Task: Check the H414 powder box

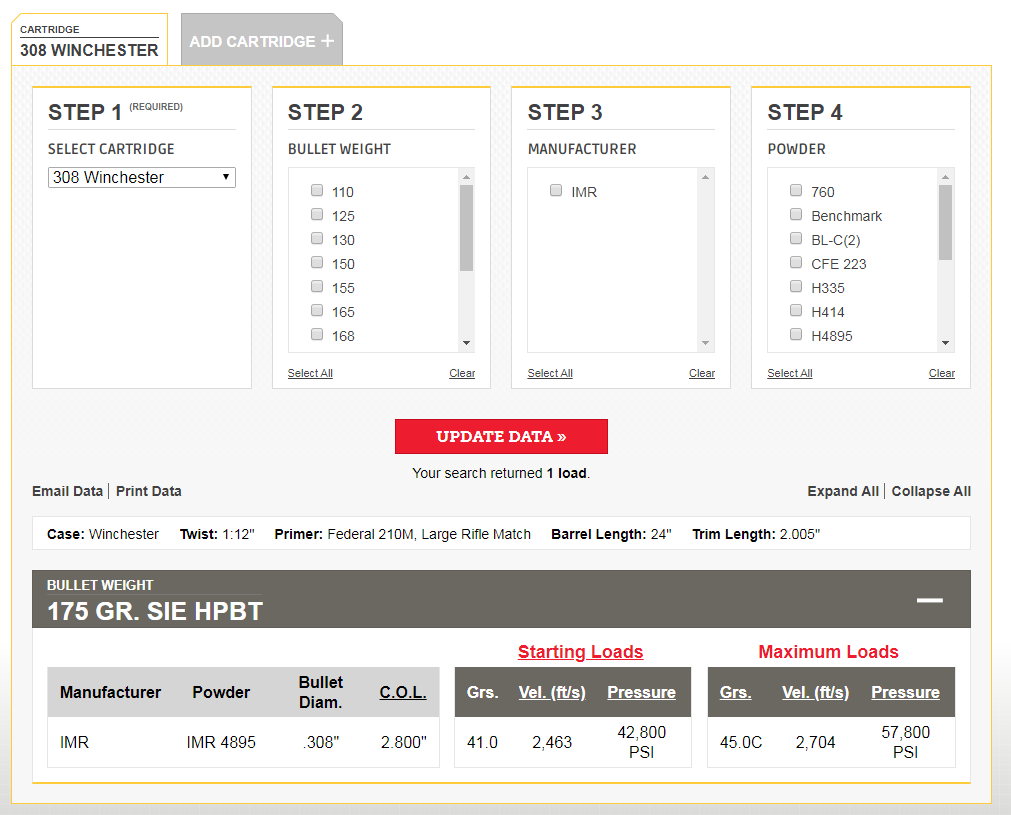Action: (x=796, y=310)
